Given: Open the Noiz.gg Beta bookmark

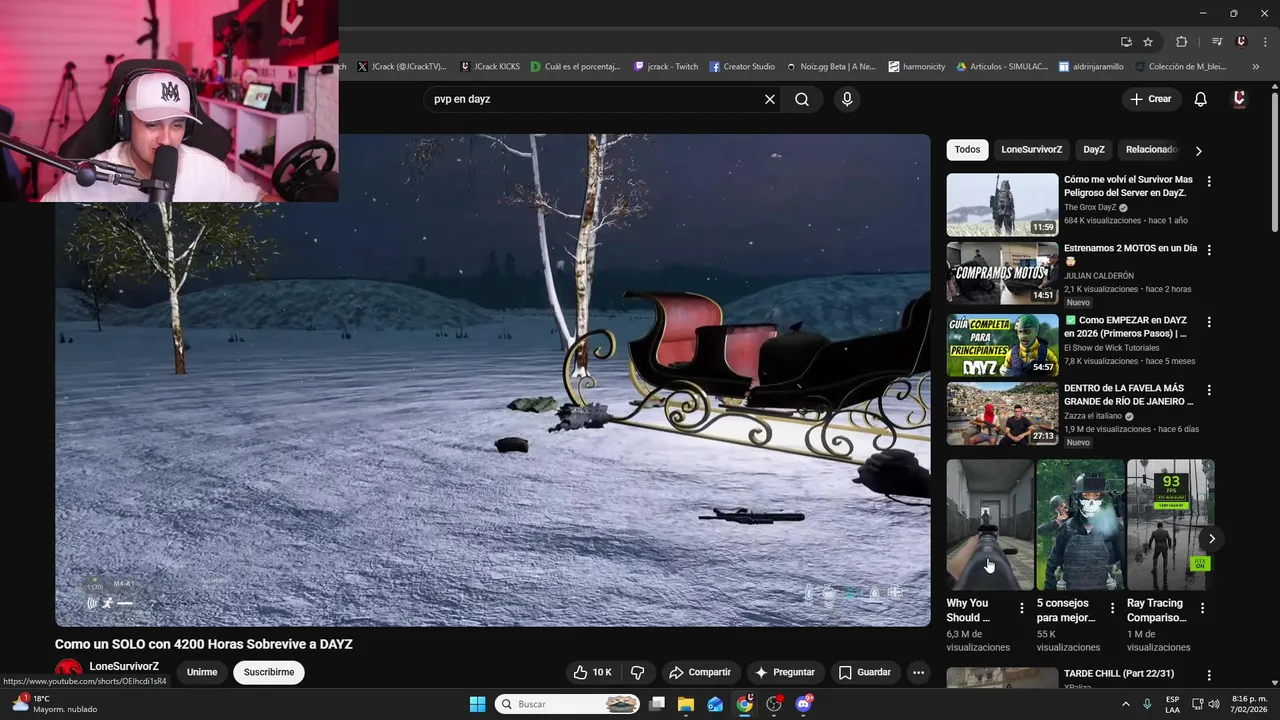Looking at the screenshot, I should click(831, 67).
